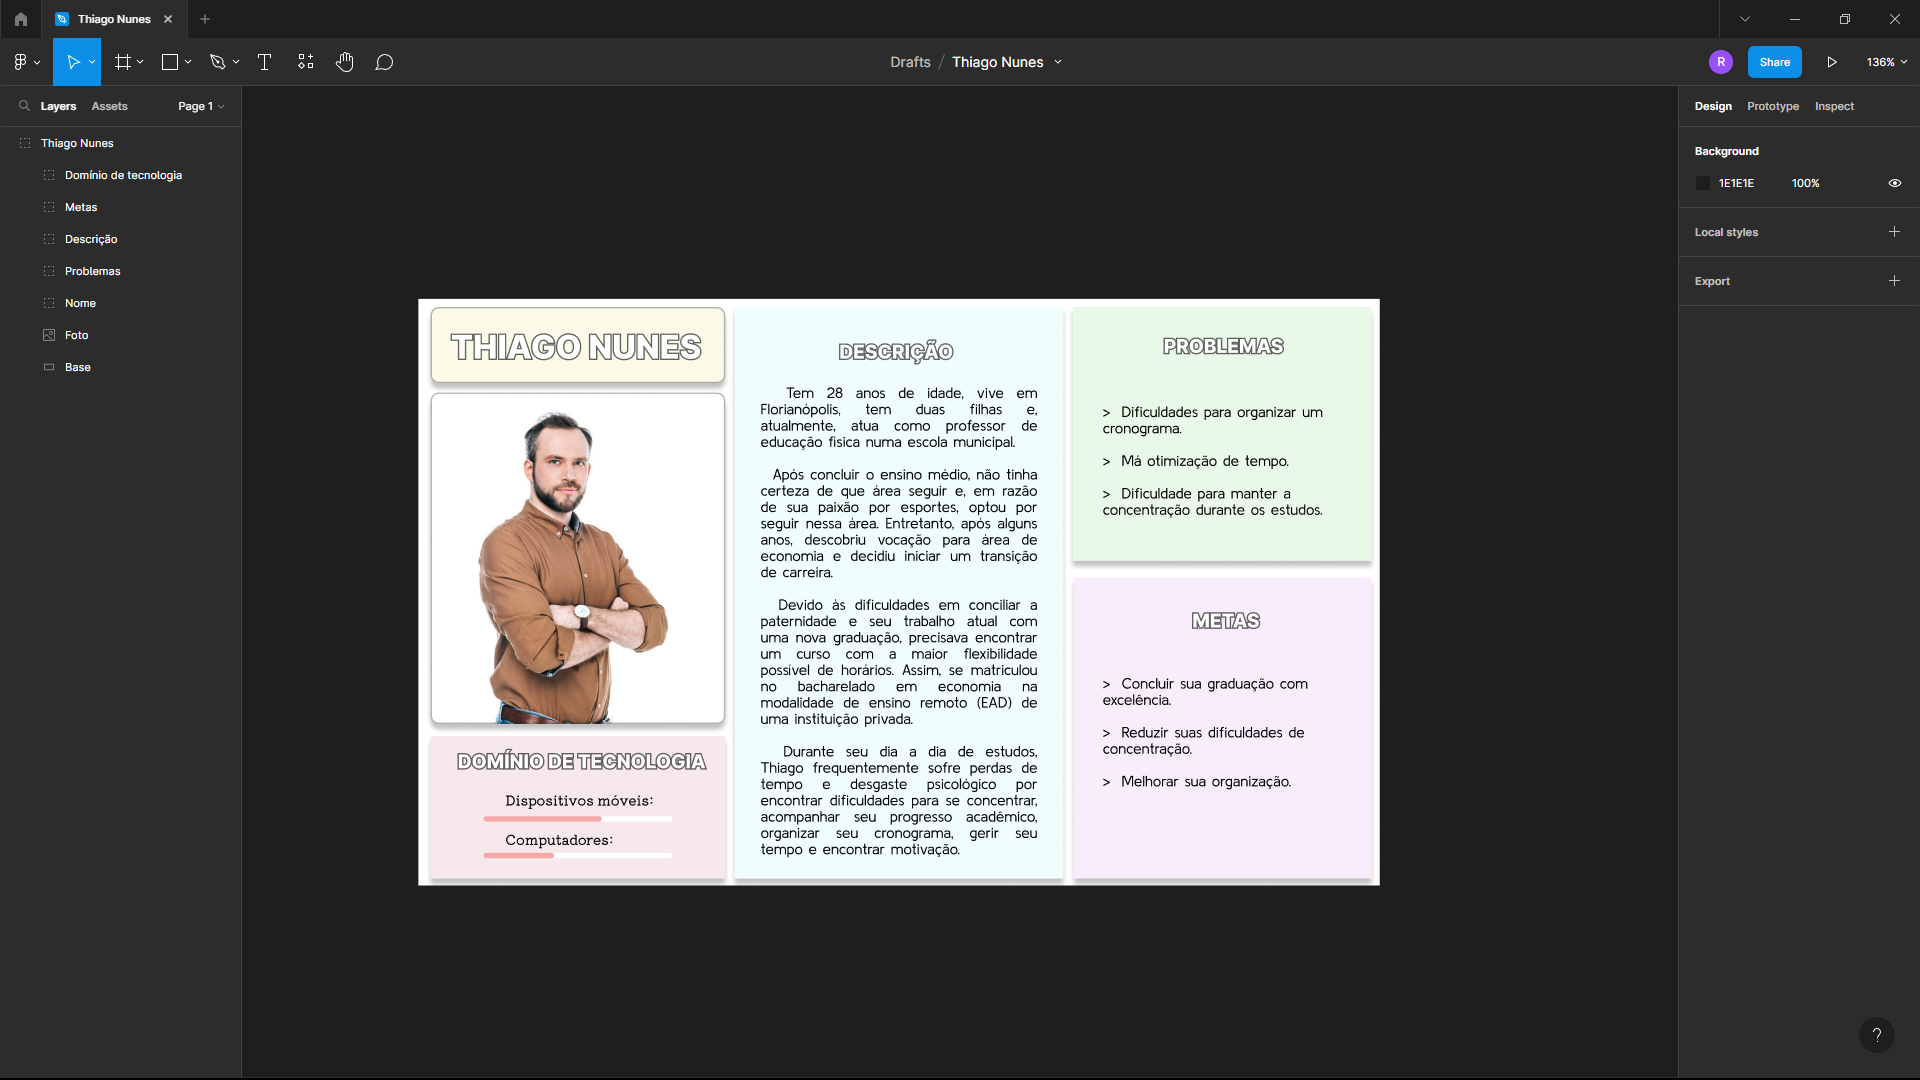Click the THIAGO NUNES heading on canvas
Screen dimensions: 1920x1080
[x=577, y=347]
